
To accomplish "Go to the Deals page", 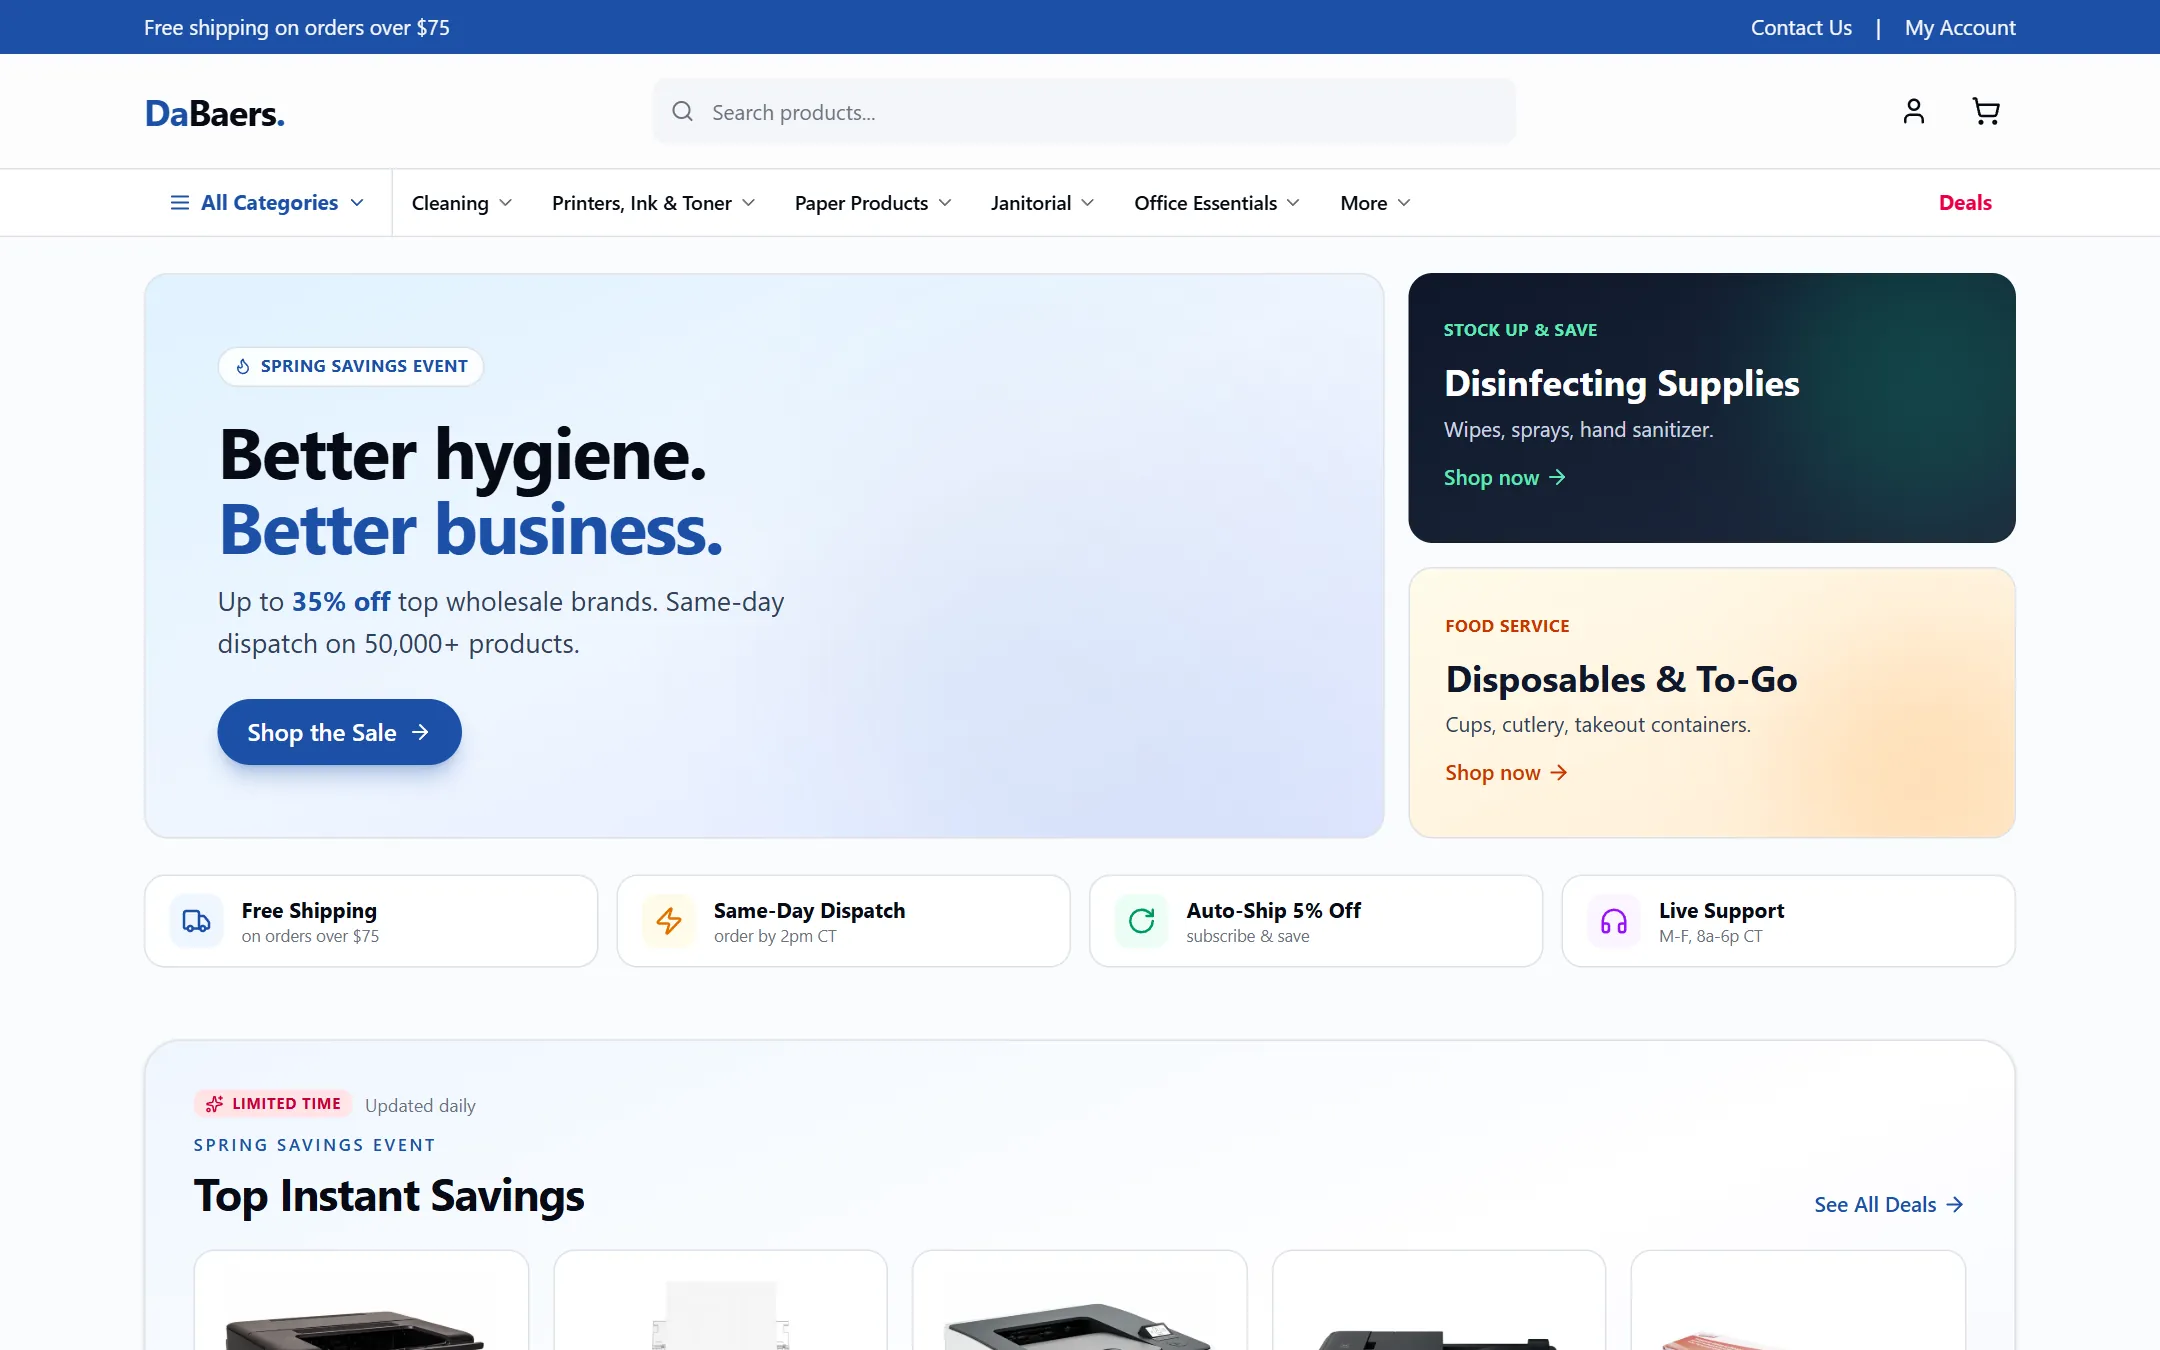I will pyautogui.click(x=1965, y=203).
